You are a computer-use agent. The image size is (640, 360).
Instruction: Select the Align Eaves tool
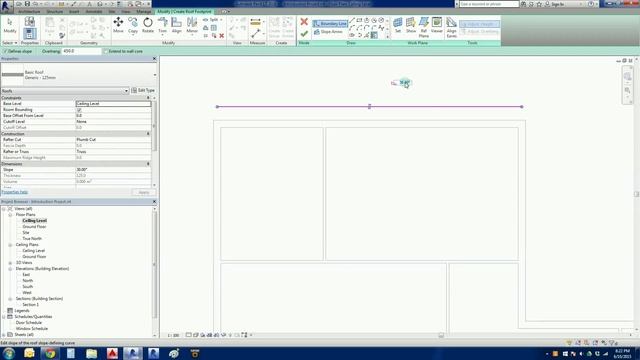[x=451, y=27]
